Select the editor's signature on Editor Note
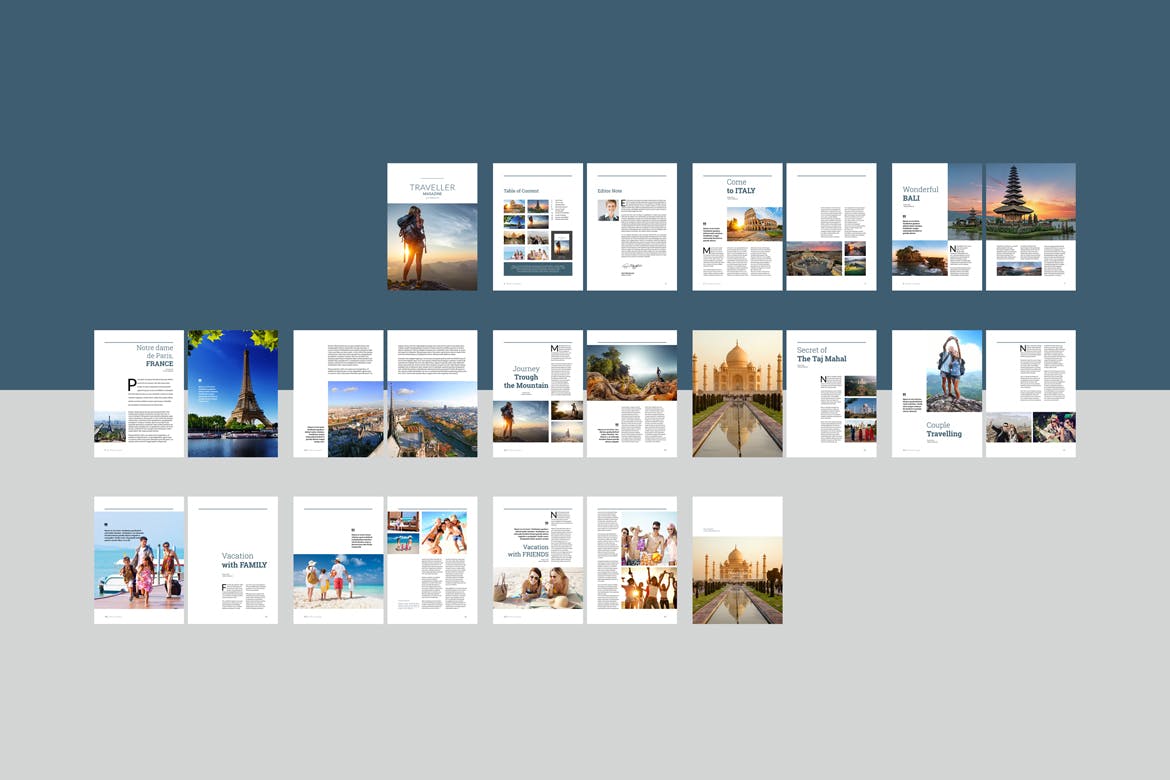 (632, 266)
